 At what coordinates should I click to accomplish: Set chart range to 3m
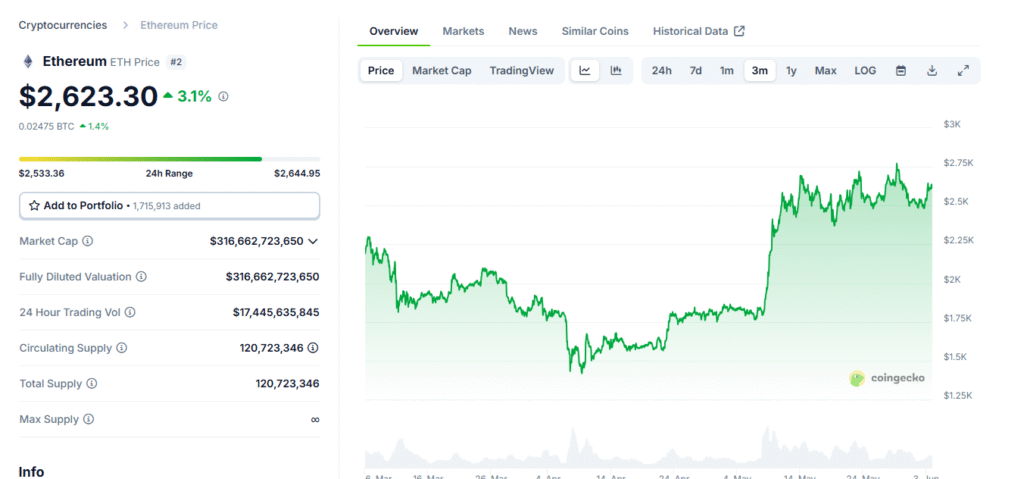point(760,71)
